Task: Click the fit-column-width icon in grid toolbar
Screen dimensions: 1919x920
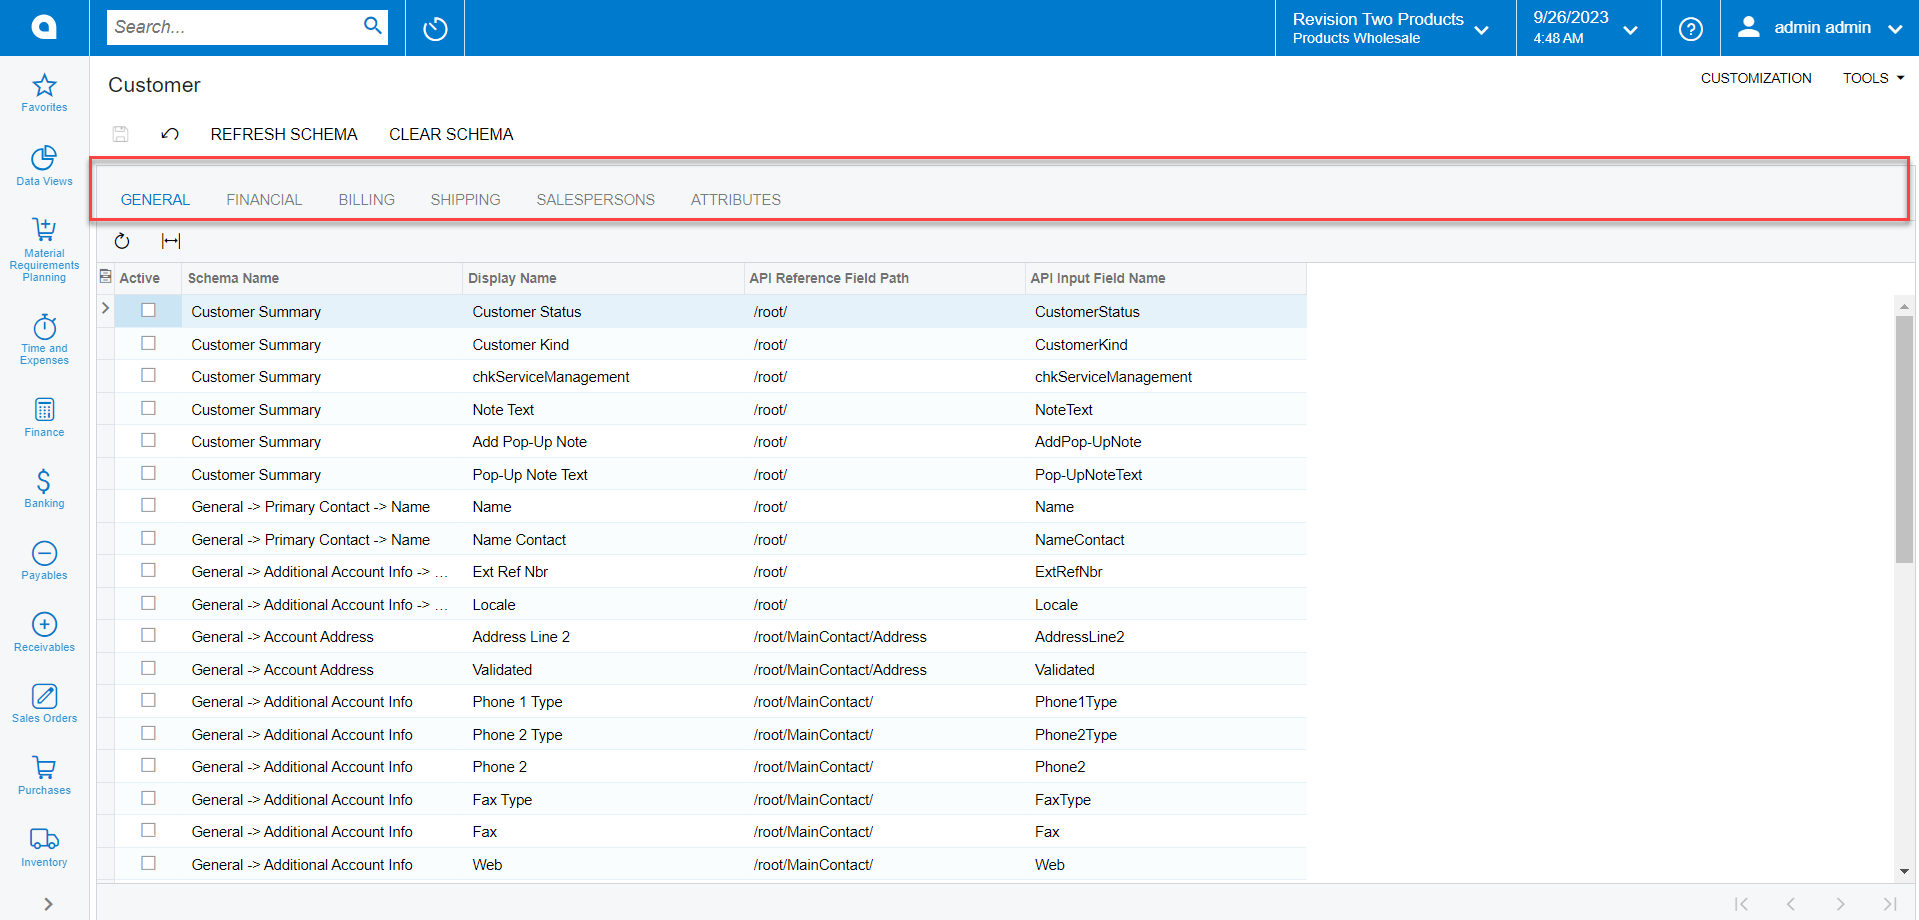Action: tap(170, 240)
